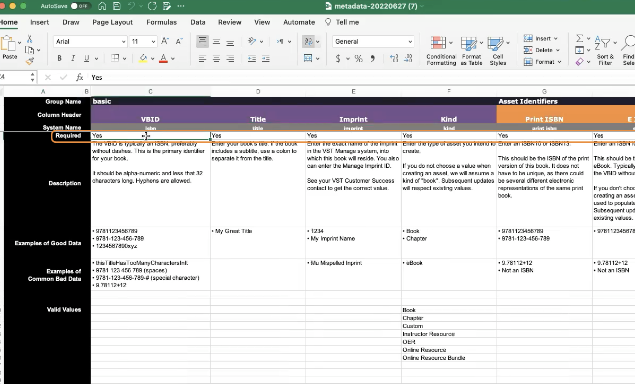635x384 pixels.
Task: Switch to the Draw ribbon tab
Action: pos(71,22)
